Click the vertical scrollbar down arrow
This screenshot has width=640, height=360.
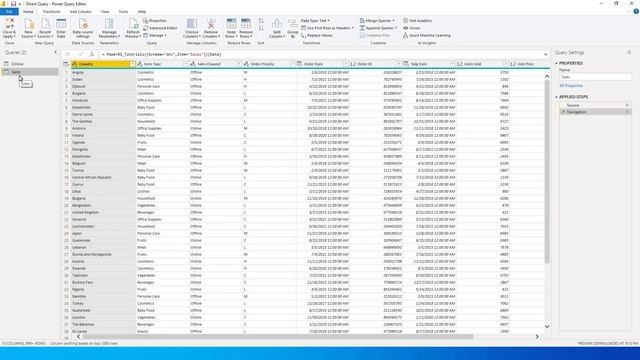point(547,327)
